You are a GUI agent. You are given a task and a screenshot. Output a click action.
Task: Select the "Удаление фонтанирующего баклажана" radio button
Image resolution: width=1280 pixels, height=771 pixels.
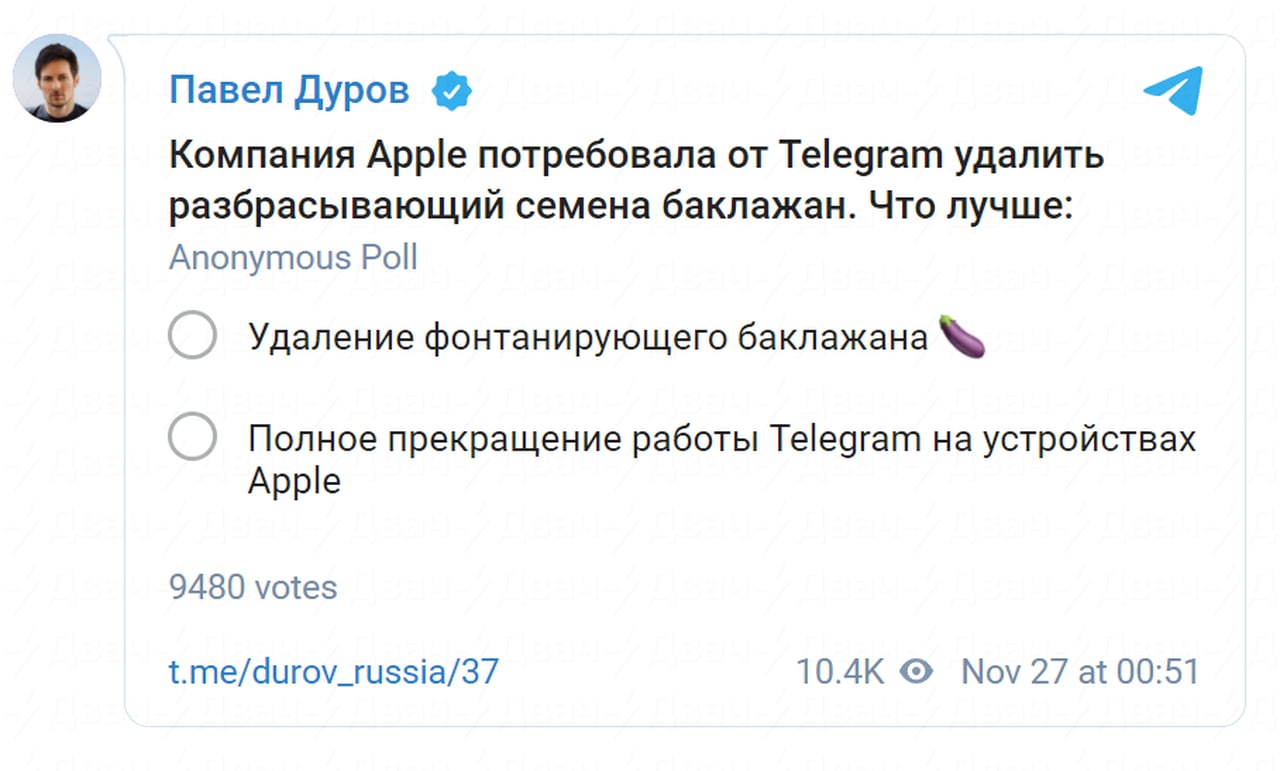193,335
